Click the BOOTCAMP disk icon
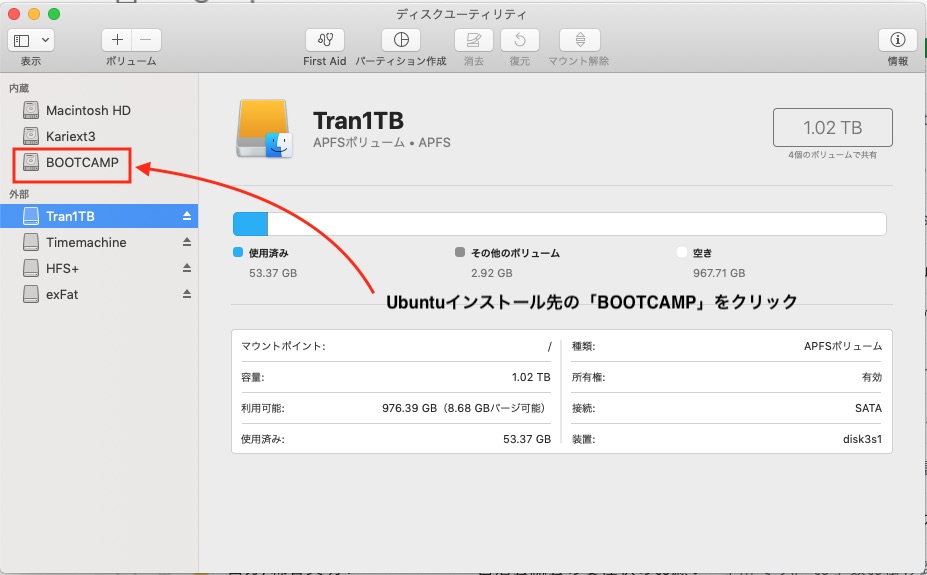The height and width of the screenshot is (575, 927). 31,163
